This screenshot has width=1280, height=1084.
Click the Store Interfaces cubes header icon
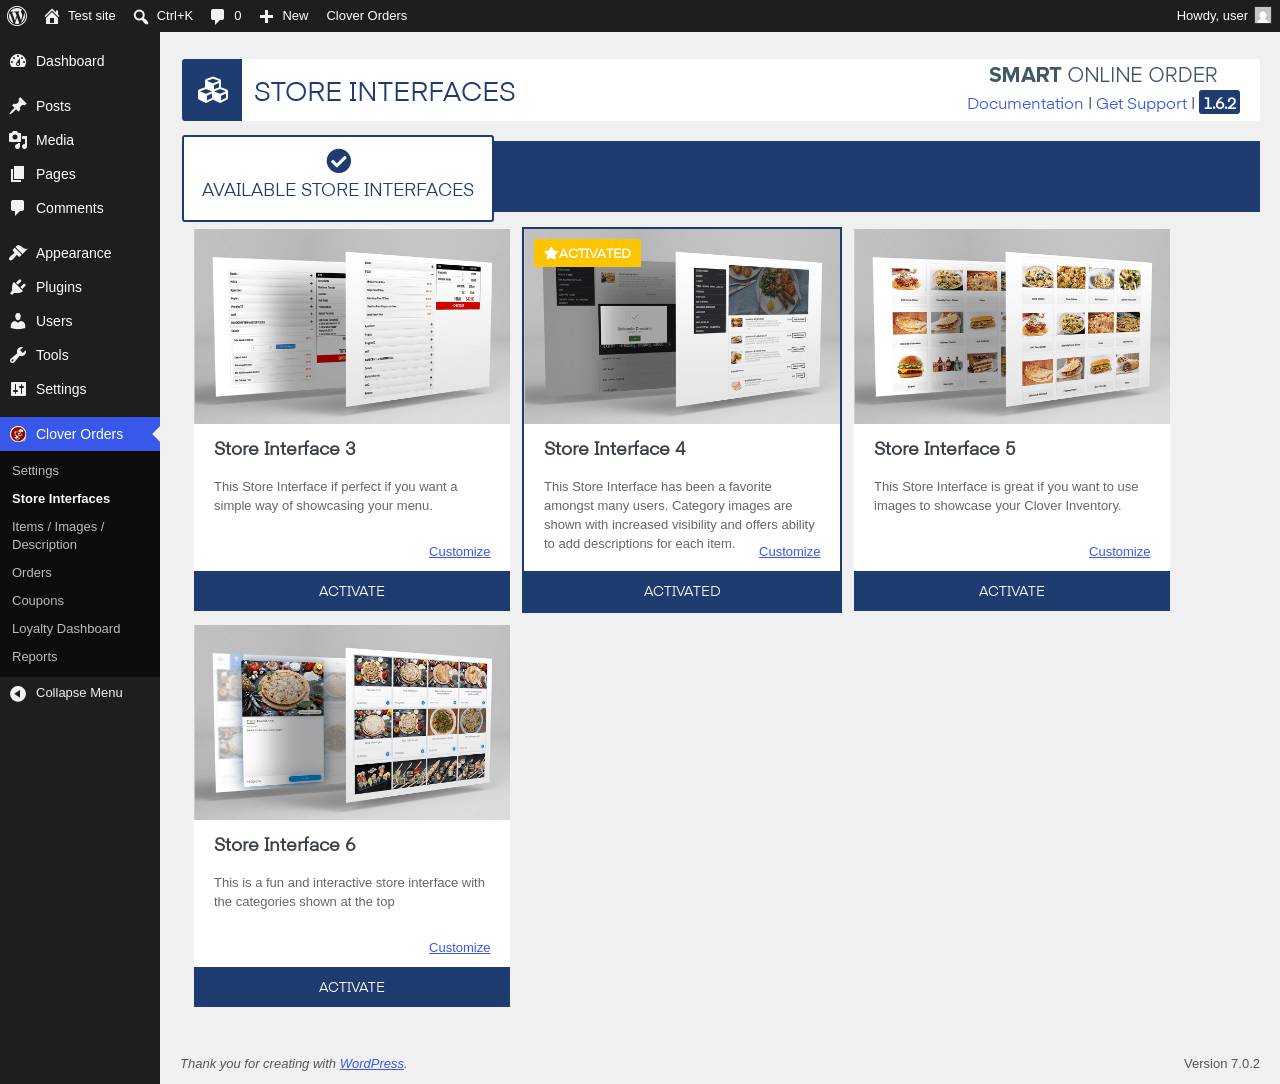[x=212, y=90]
